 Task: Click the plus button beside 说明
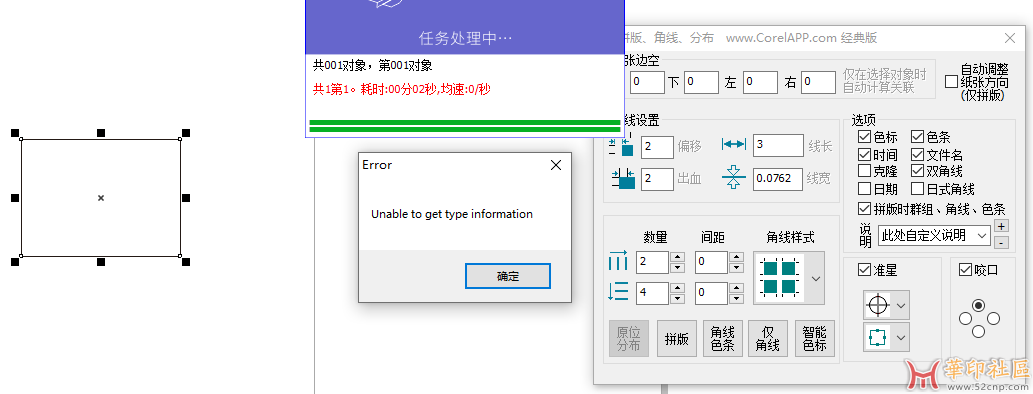tap(1001, 226)
